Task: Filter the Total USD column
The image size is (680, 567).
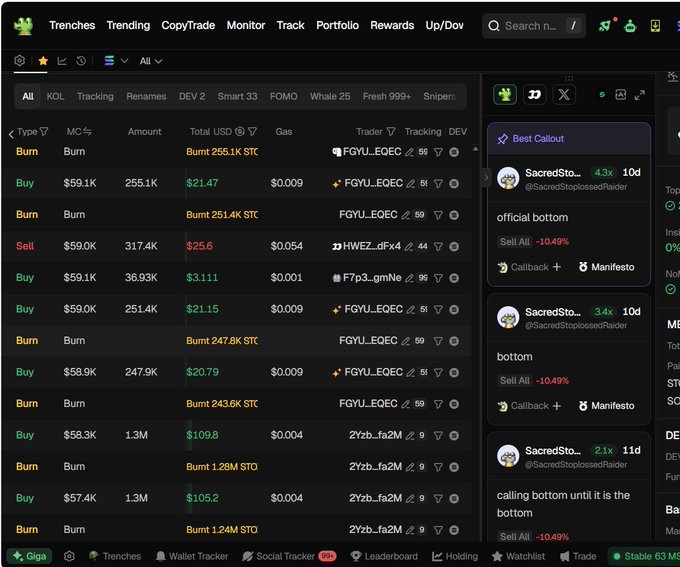Action: 253,131
